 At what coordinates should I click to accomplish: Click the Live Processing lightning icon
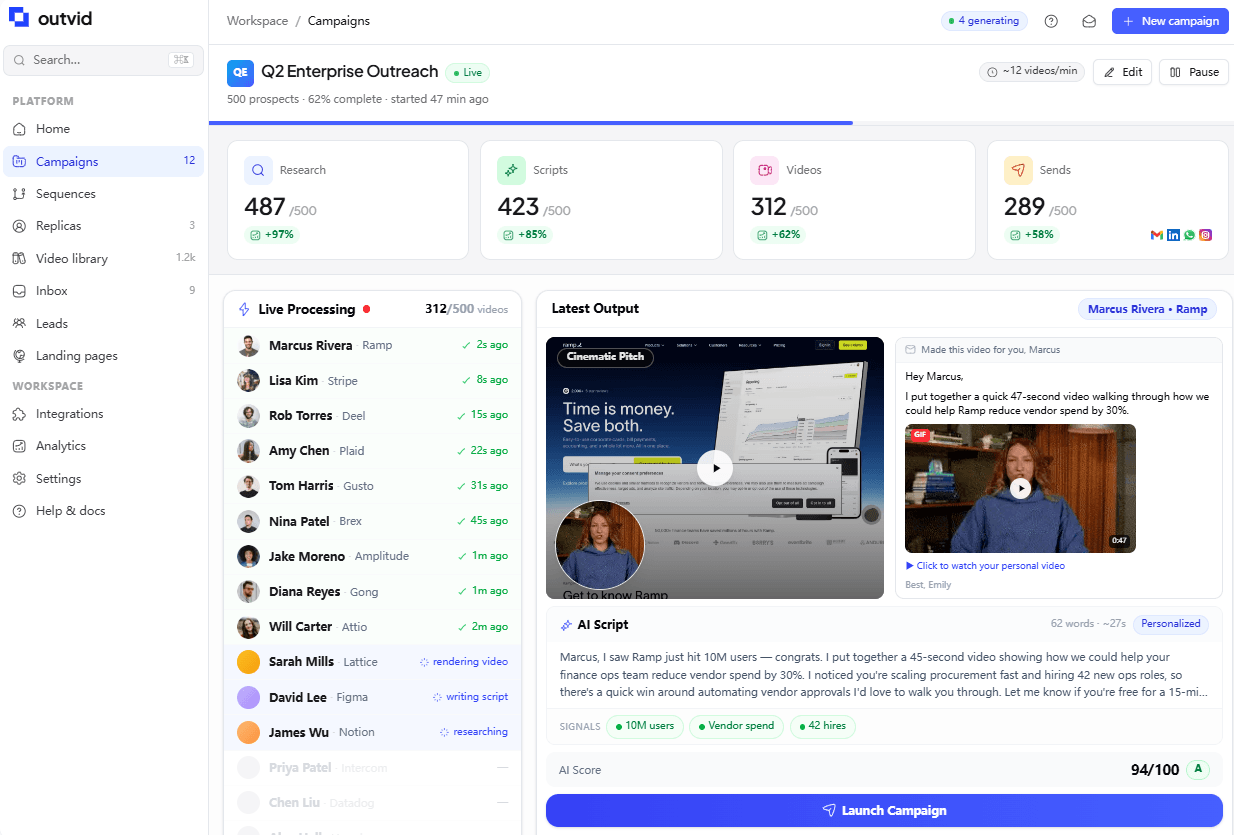click(x=244, y=310)
